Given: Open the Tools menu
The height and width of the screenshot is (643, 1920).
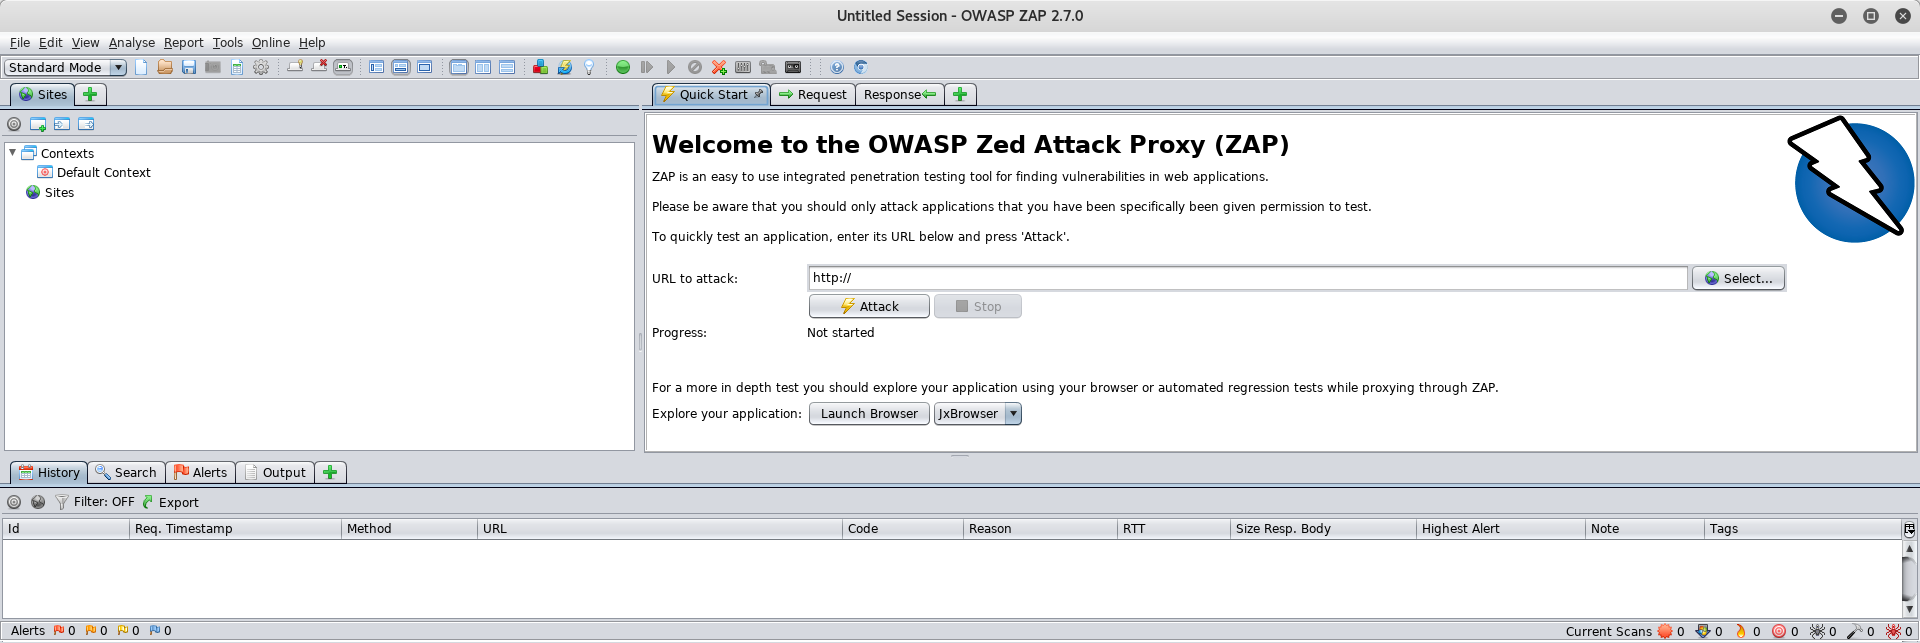Looking at the screenshot, I should click(228, 42).
